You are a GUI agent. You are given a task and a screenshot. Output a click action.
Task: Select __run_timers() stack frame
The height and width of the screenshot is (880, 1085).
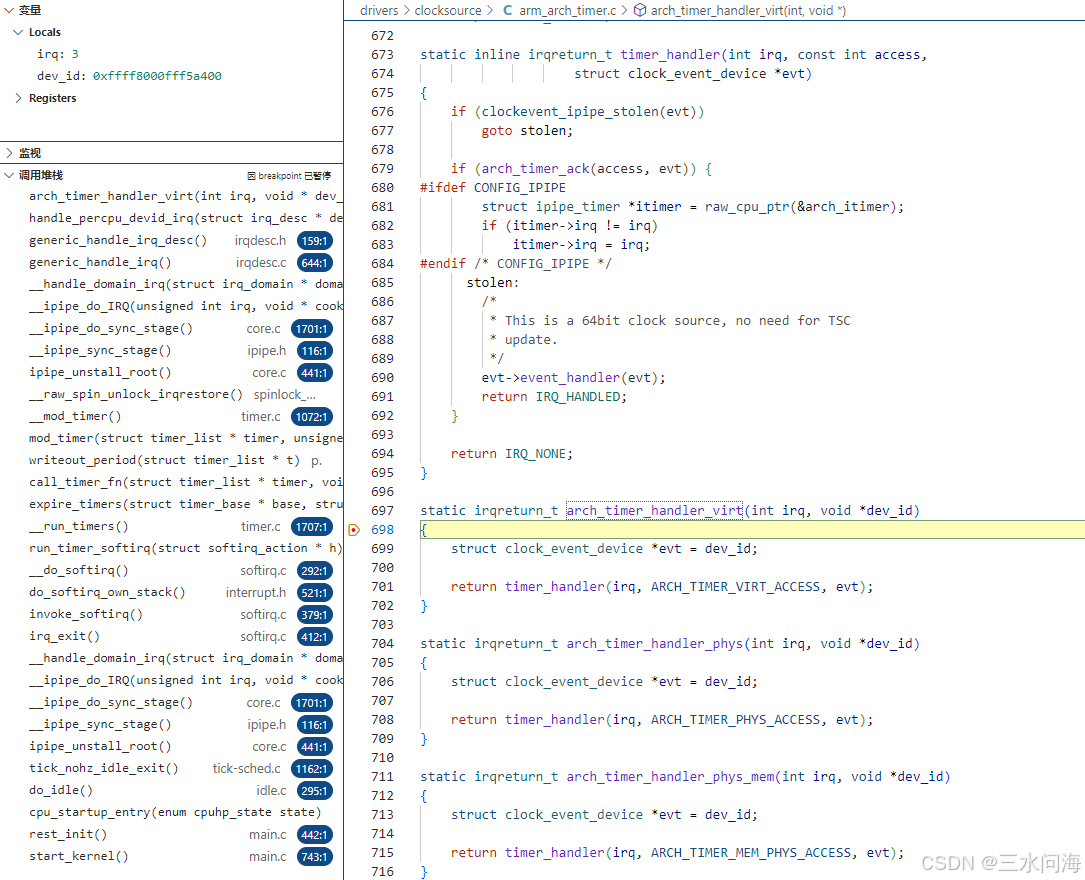pyautogui.click(x=172, y=526)
